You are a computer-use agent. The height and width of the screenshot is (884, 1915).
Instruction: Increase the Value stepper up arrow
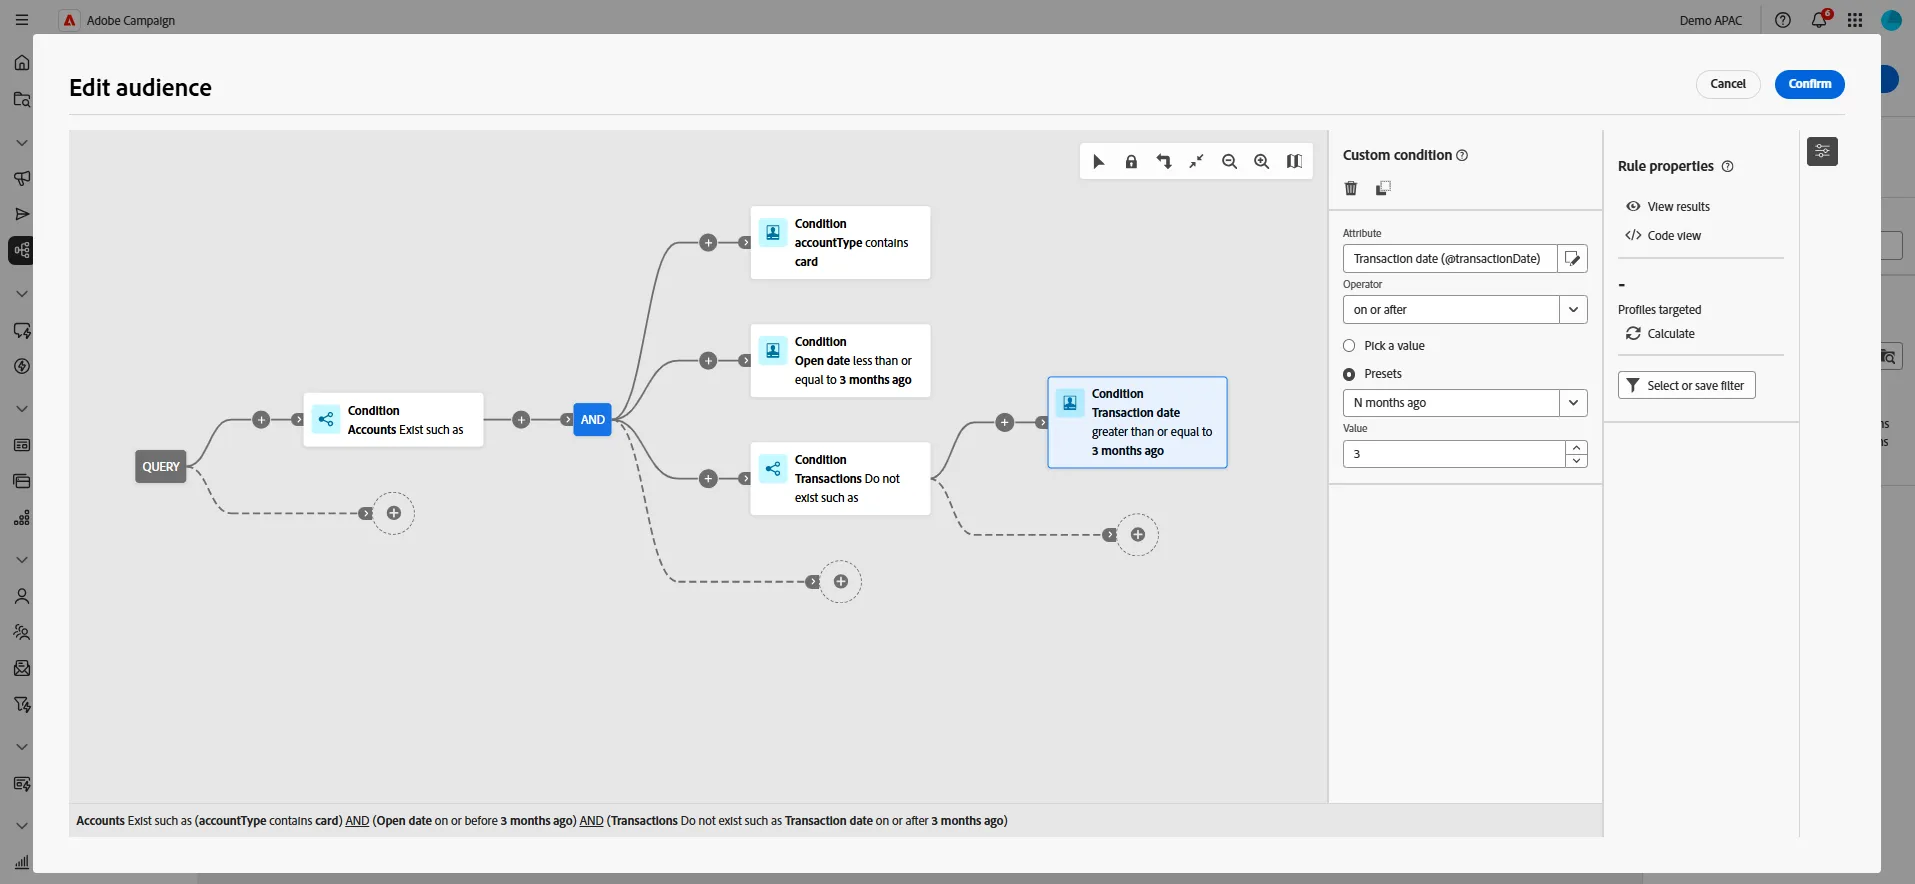tap(1577, 447)
